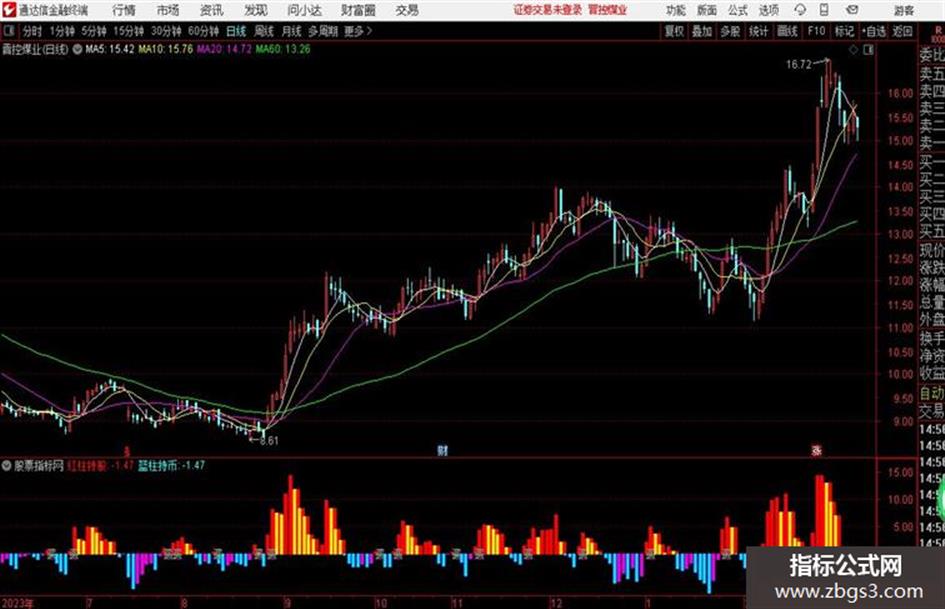Image resolution: width=945 pixels, height=609 pixels.
Task: Click the 2023年 date axis label
Action: coord(17,603)
